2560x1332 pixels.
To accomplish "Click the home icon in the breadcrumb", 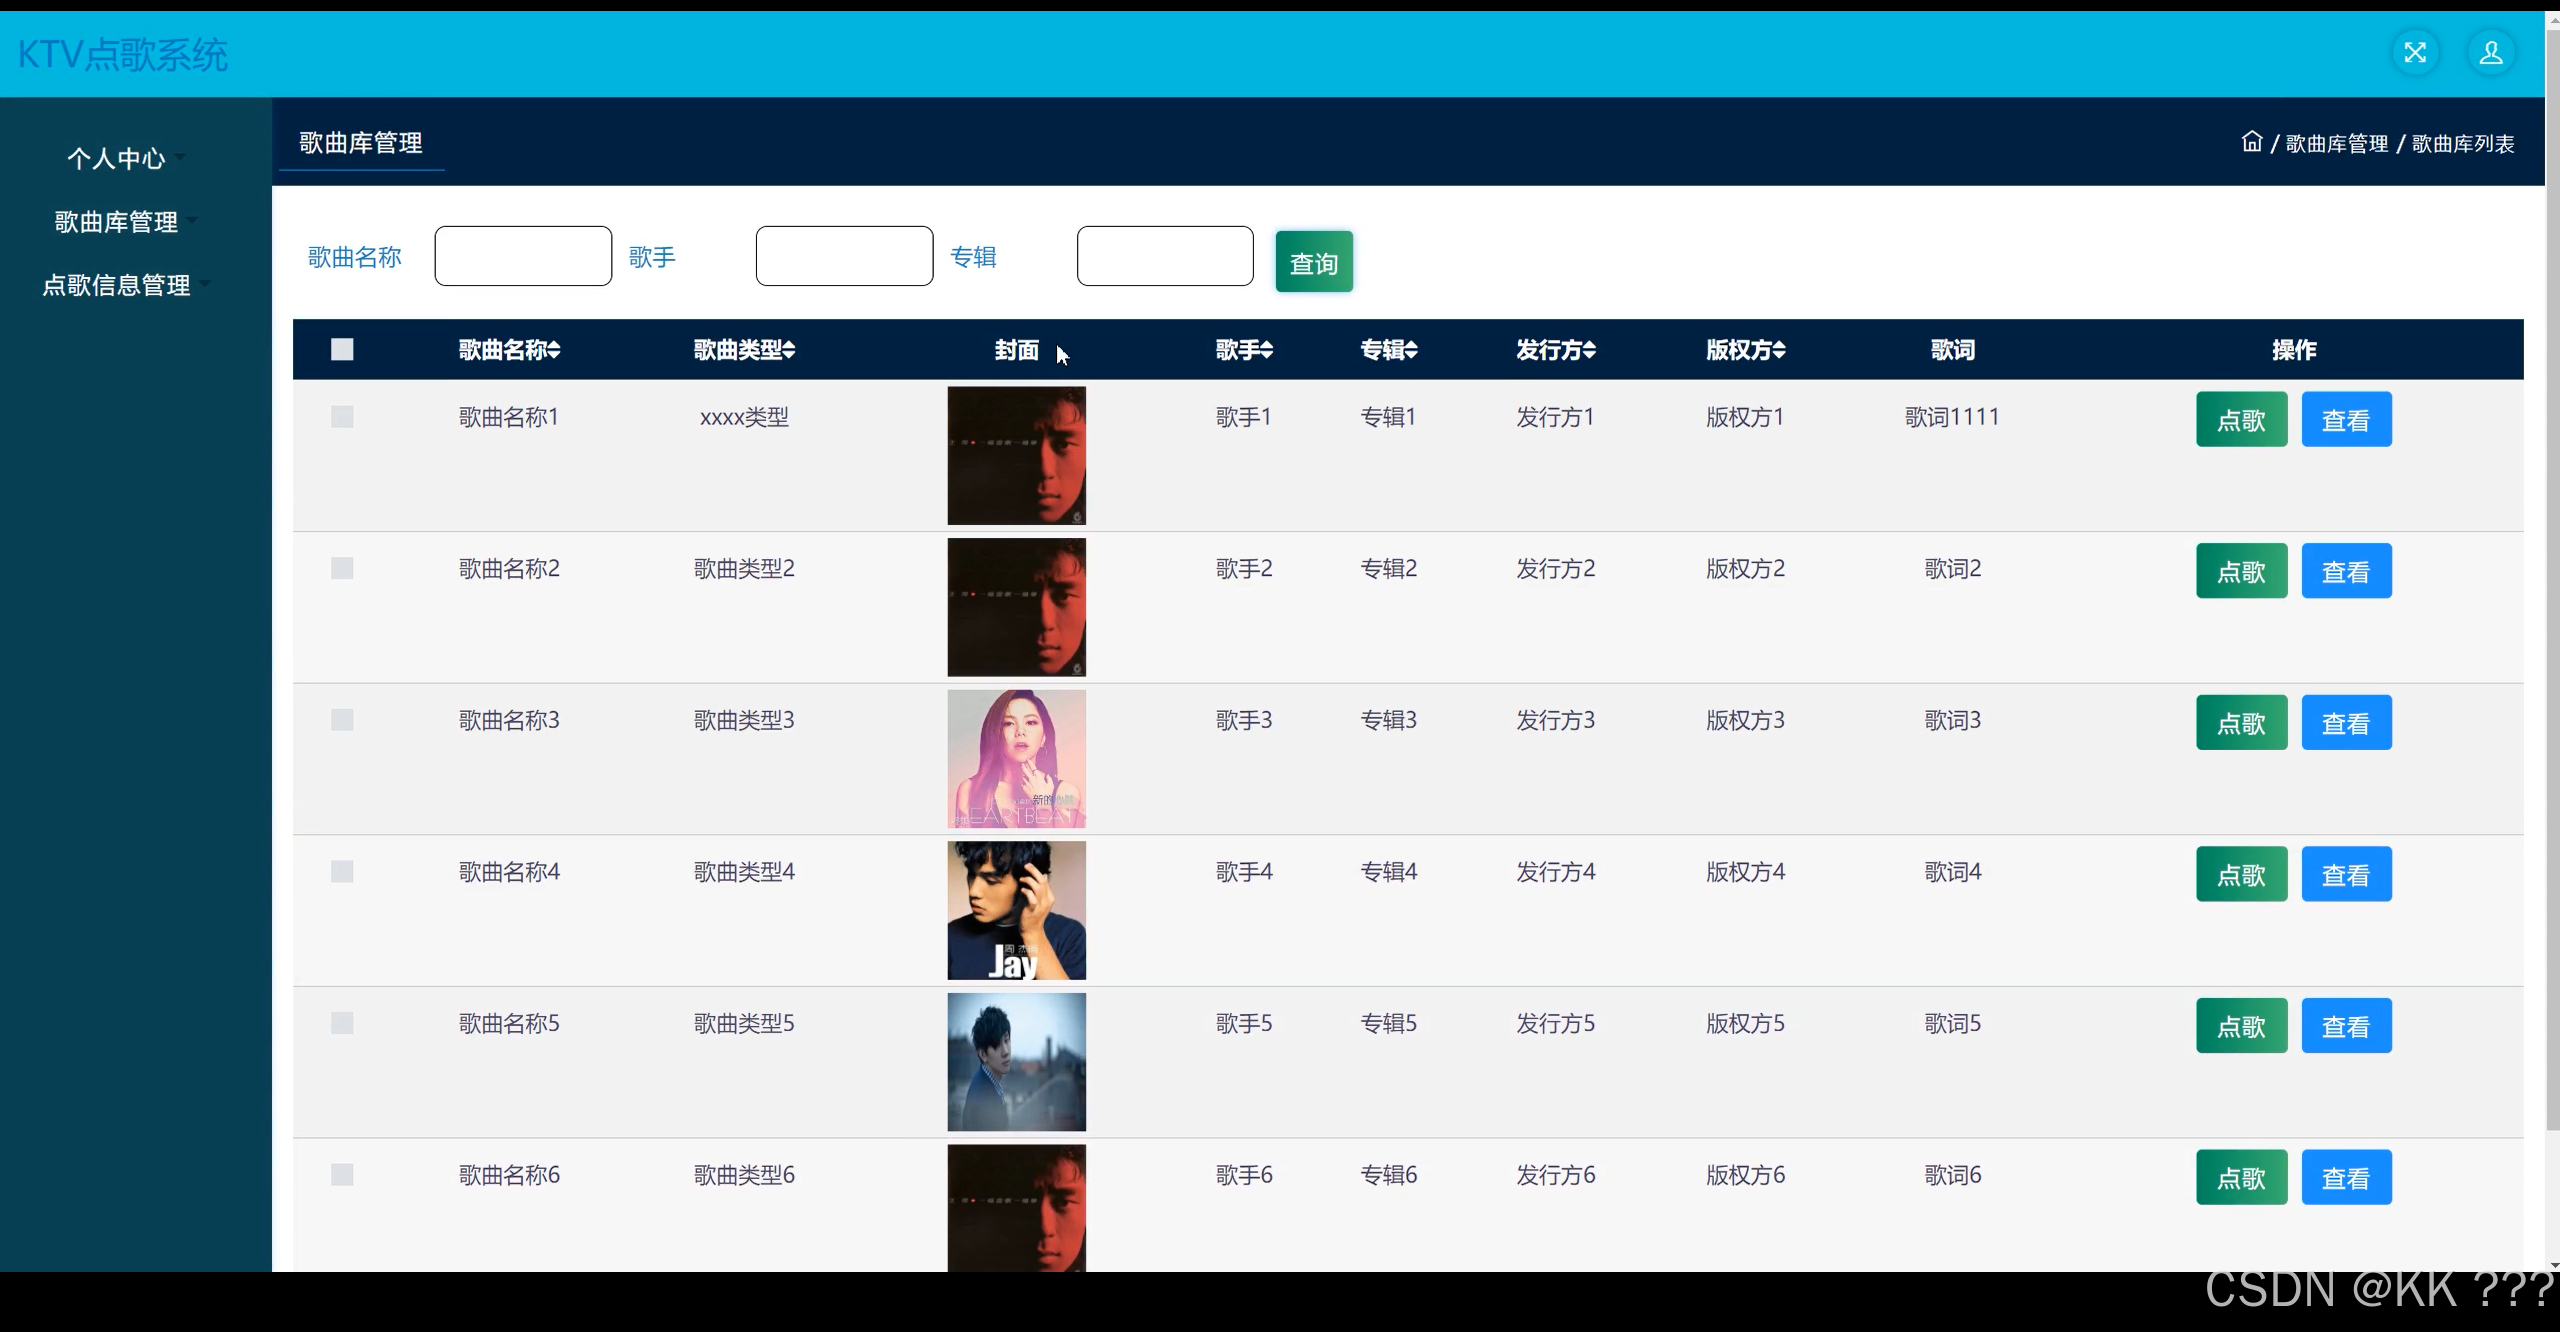I will 2252,141.
